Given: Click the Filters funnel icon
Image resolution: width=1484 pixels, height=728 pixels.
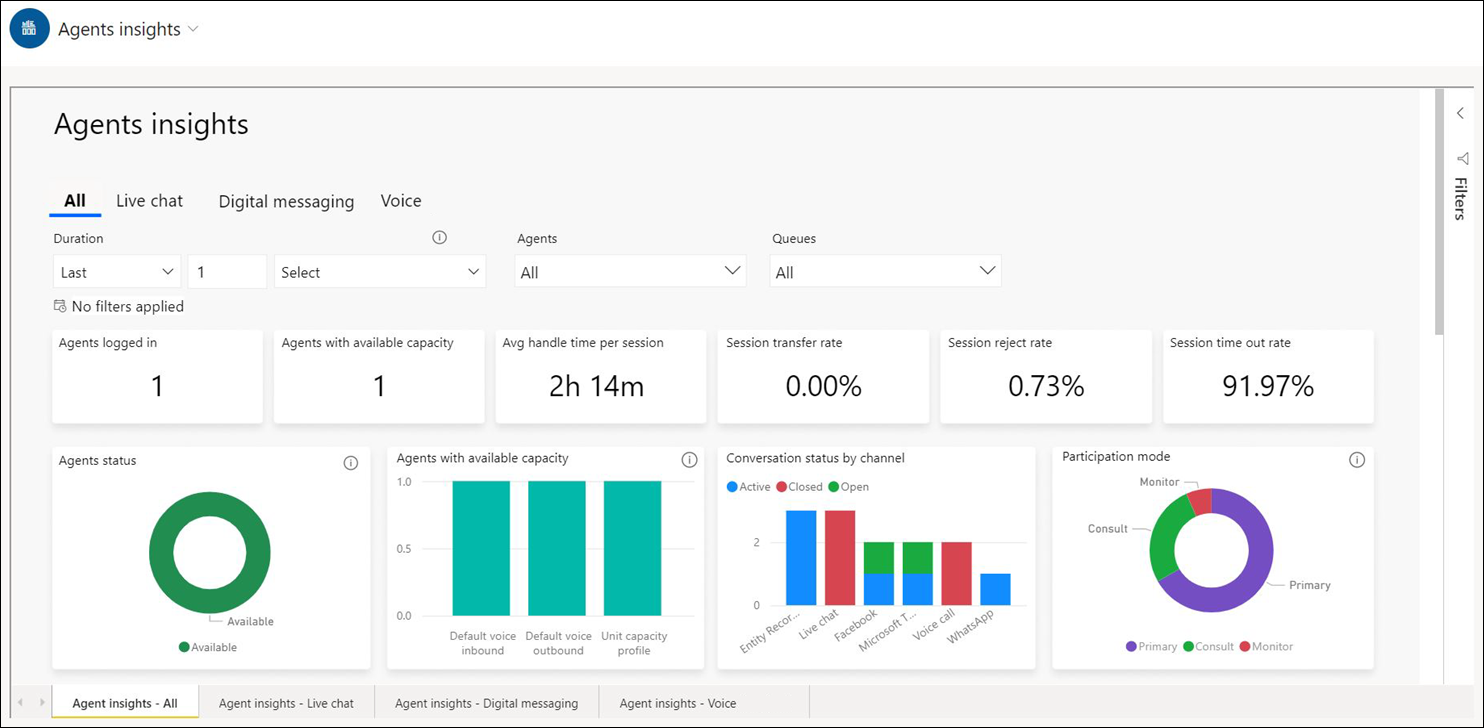Looking at the screenshot, I should click(1462, 158).
